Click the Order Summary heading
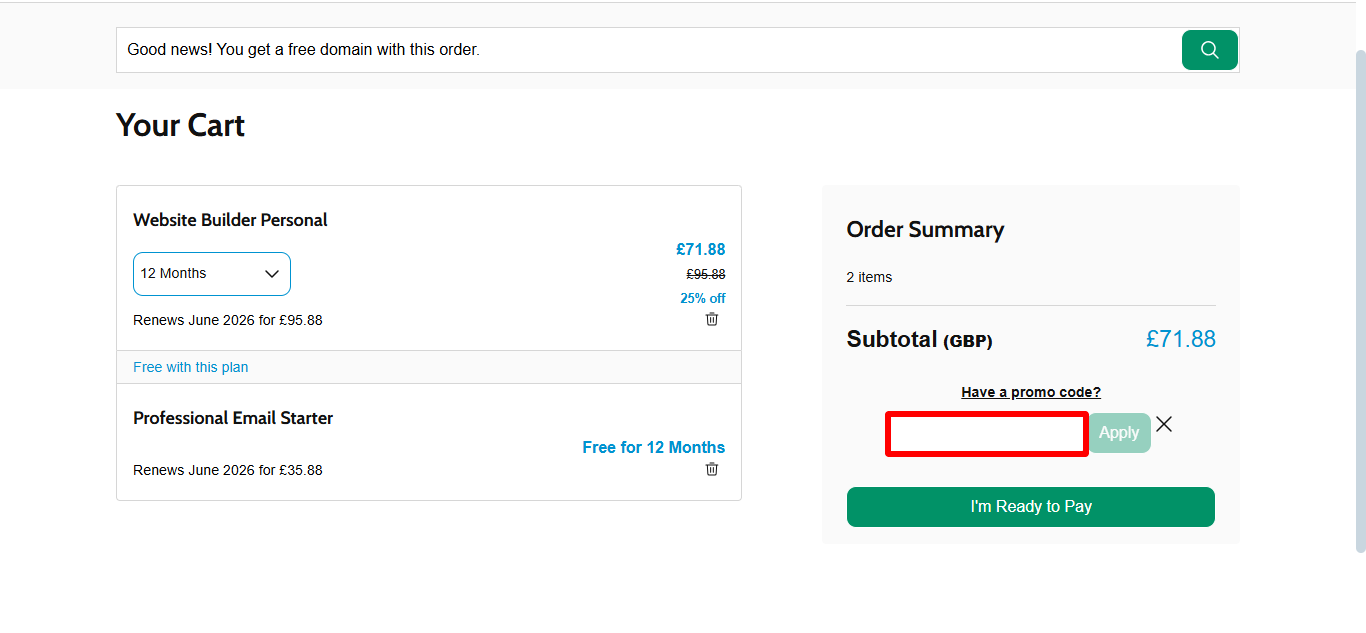This screenshot has height=633, width=1366. (x=925, y=230)
